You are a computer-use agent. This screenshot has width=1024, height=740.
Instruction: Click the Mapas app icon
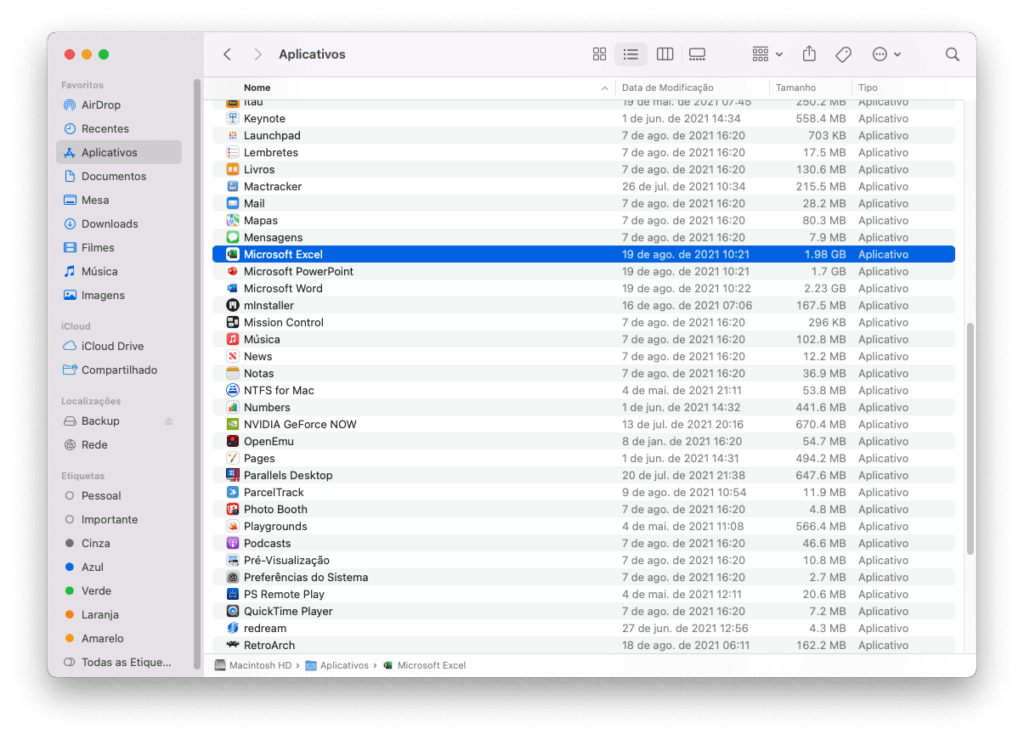pos(232,220)
